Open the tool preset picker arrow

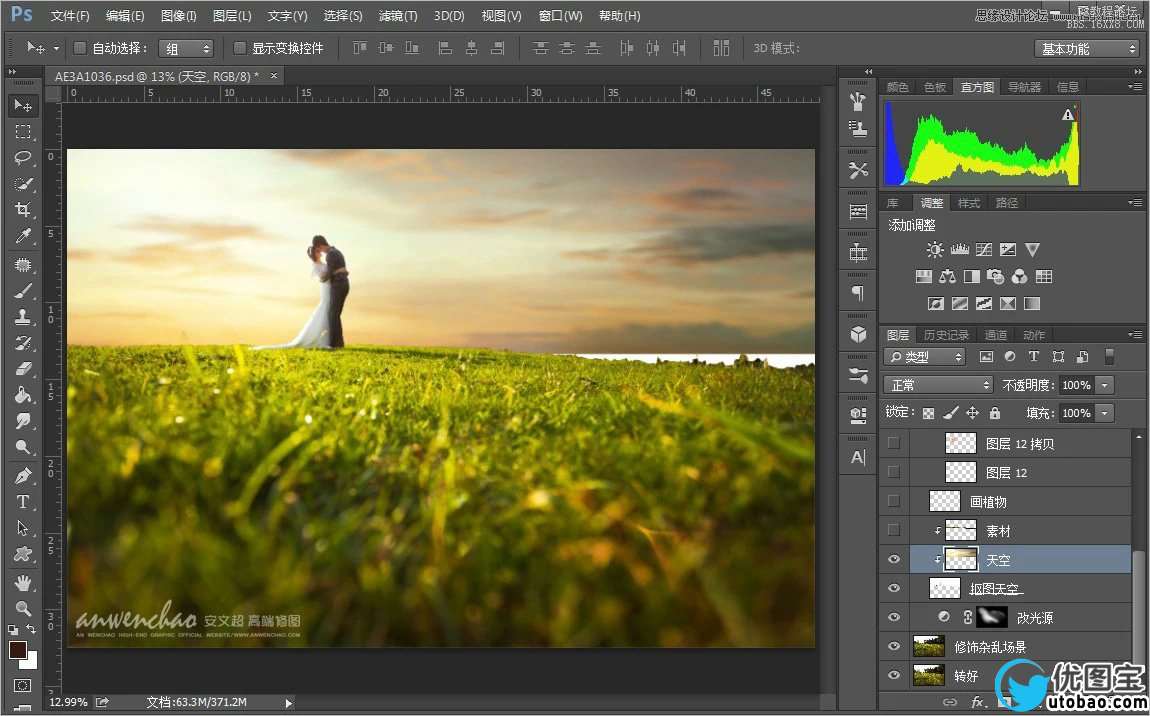pos(56,48)
